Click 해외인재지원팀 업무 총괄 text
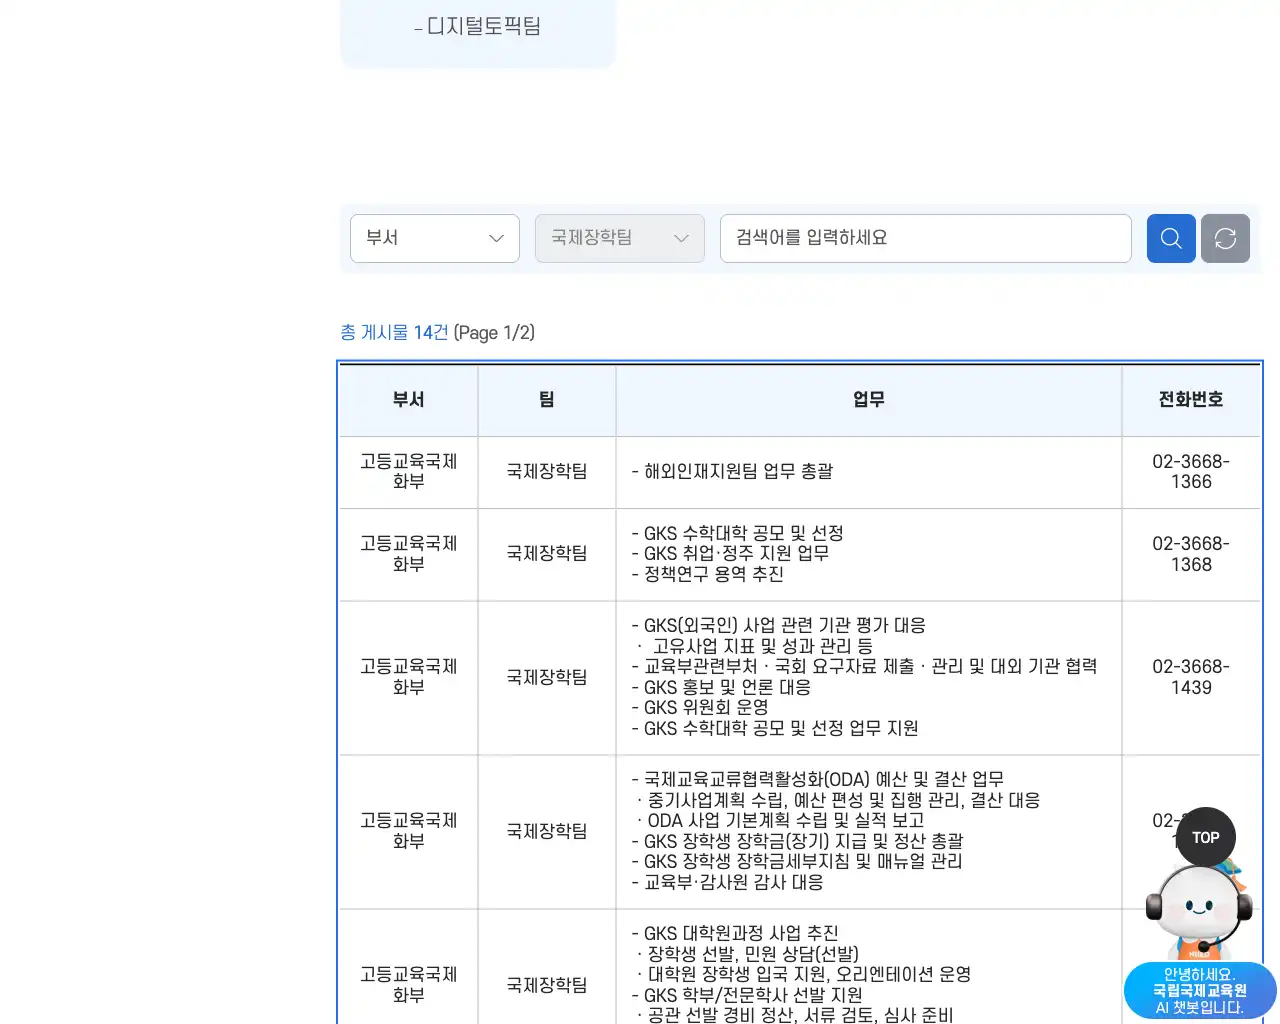This screenshot has width=1280, height=1024. 732,472
